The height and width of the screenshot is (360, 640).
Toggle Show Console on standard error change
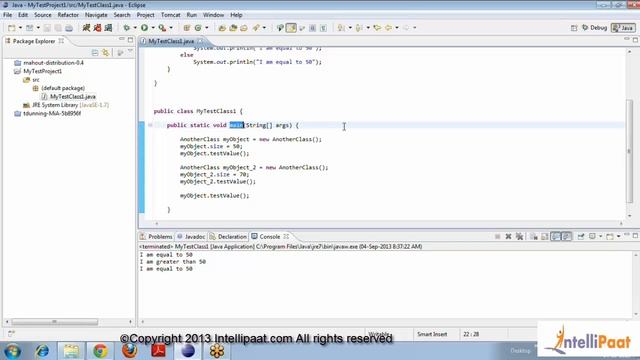pos(567,236)
